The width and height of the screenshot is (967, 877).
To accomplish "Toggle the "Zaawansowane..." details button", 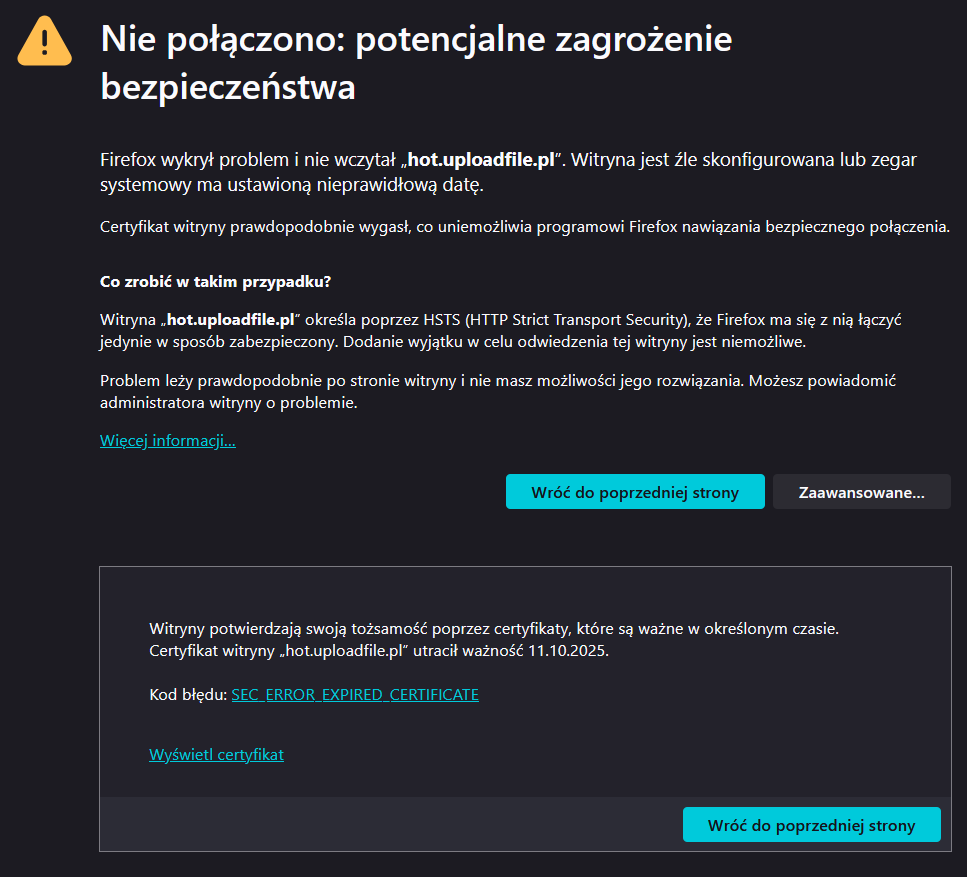I will [861, 492].
